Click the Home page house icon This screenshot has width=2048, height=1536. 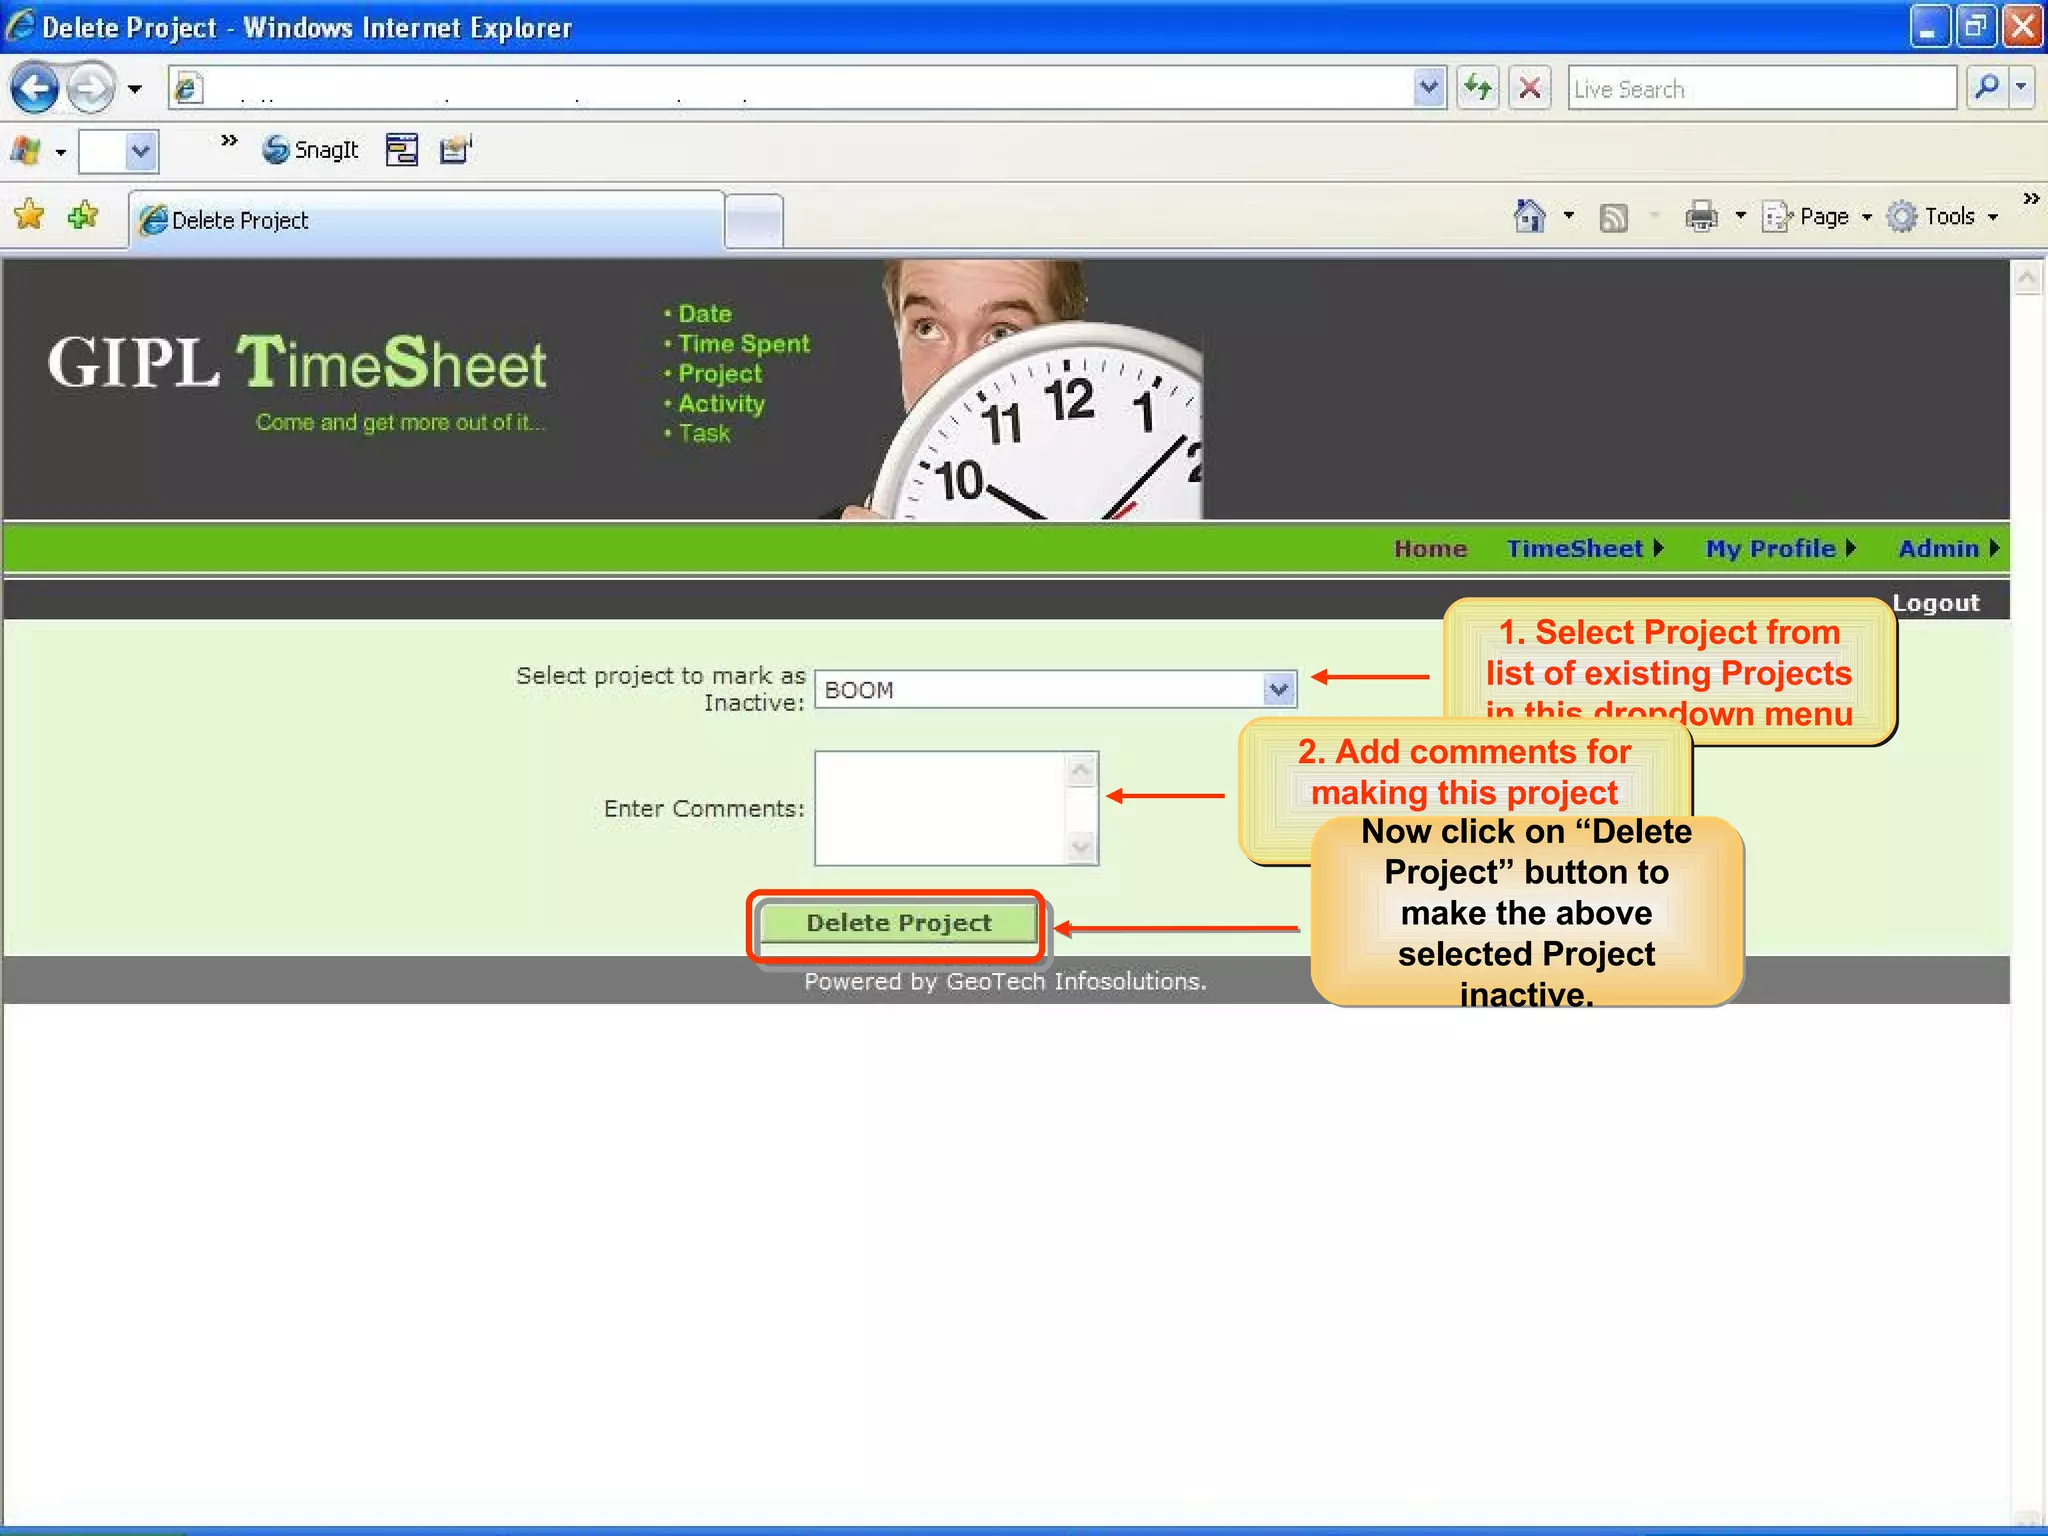[1529, 216]
